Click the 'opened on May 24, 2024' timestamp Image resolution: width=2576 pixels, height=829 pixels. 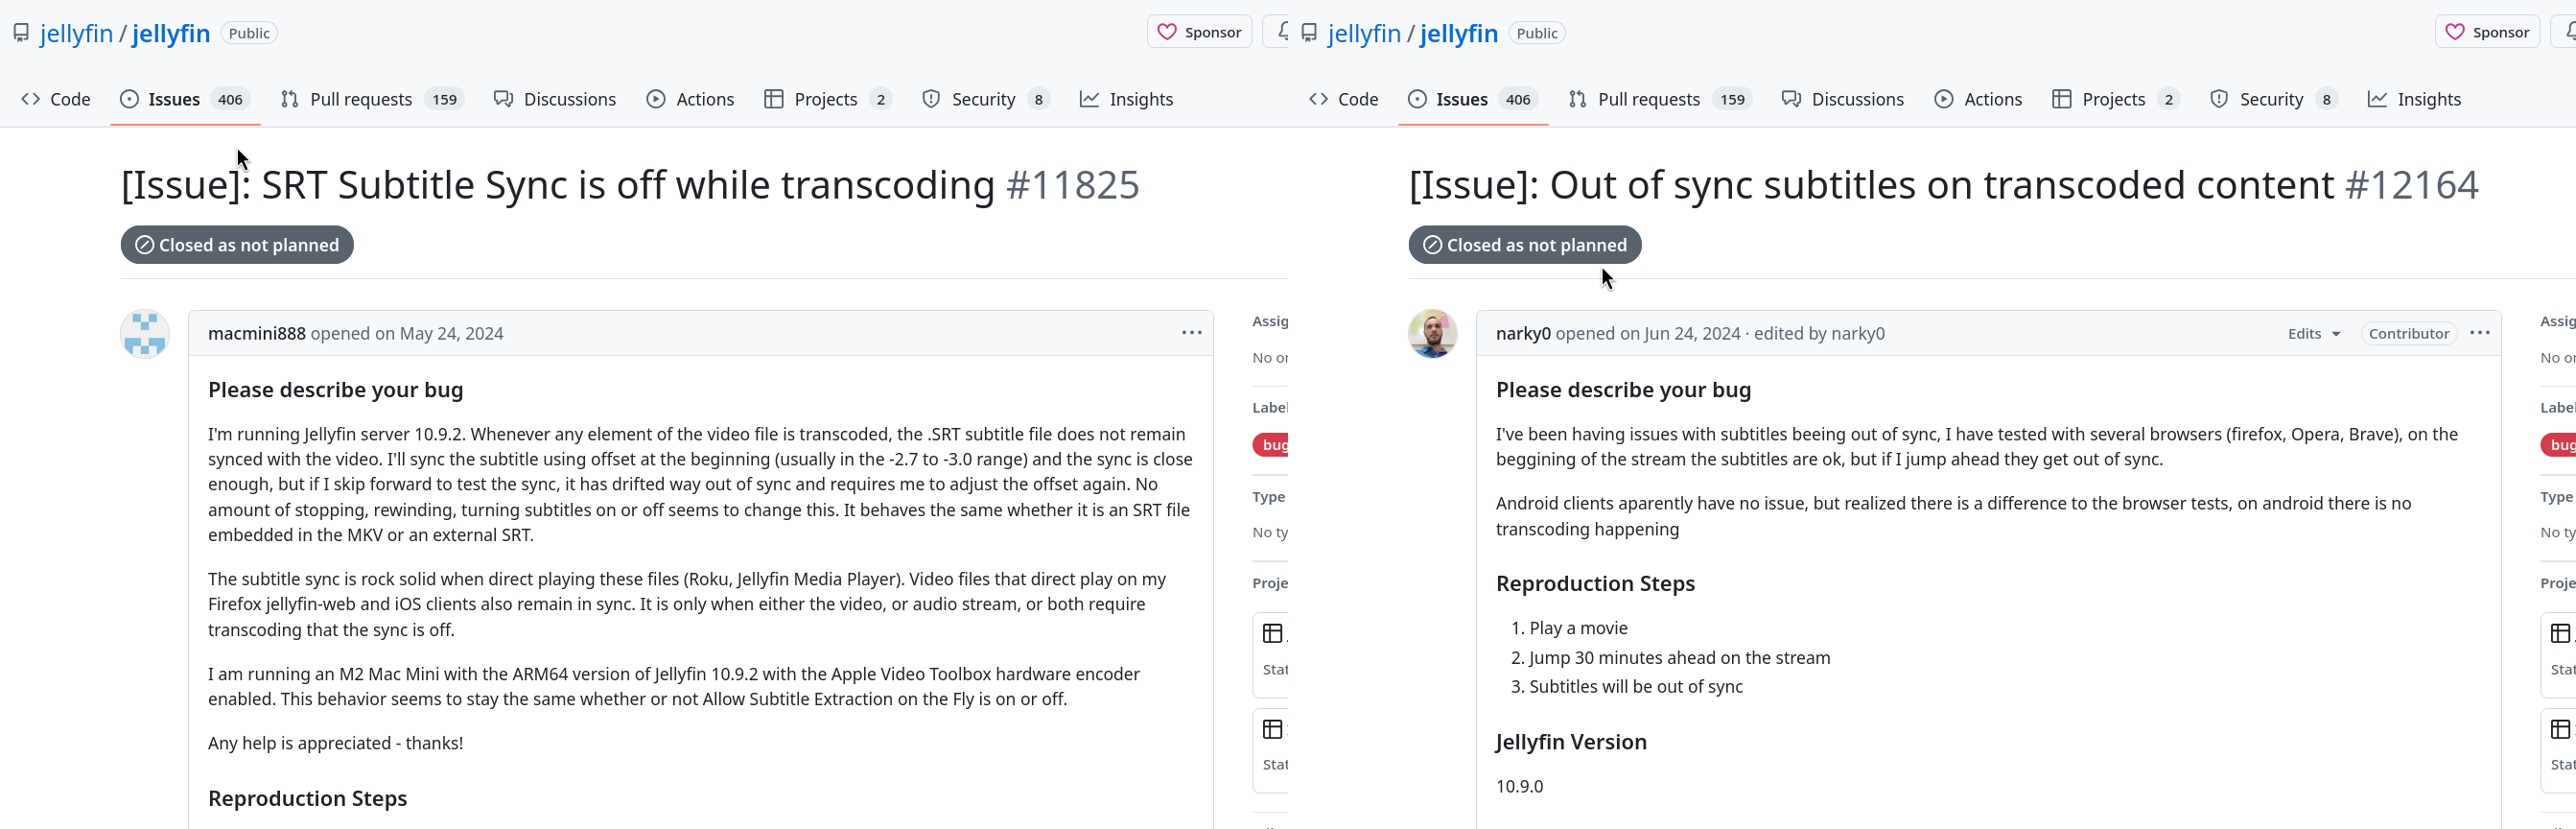coord(407,334)
